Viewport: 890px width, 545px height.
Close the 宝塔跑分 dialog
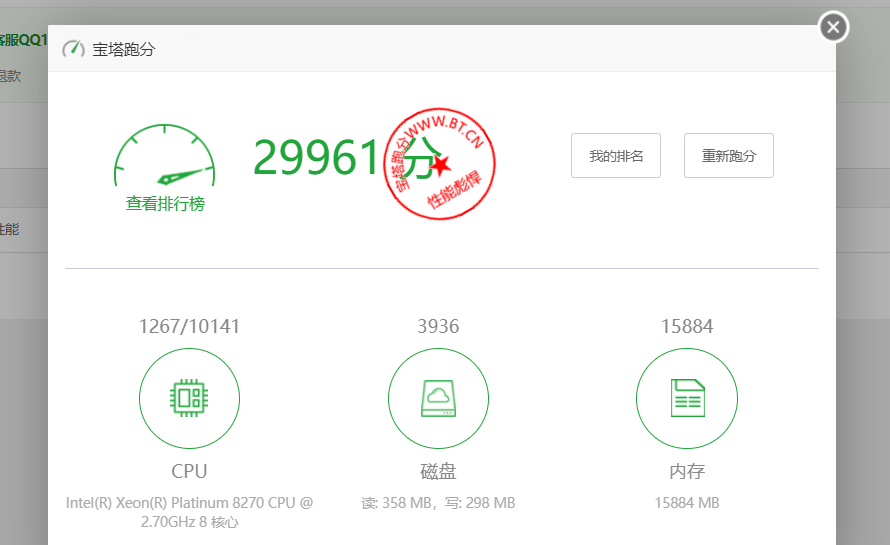pyautogui.click(x=833, y=27)
